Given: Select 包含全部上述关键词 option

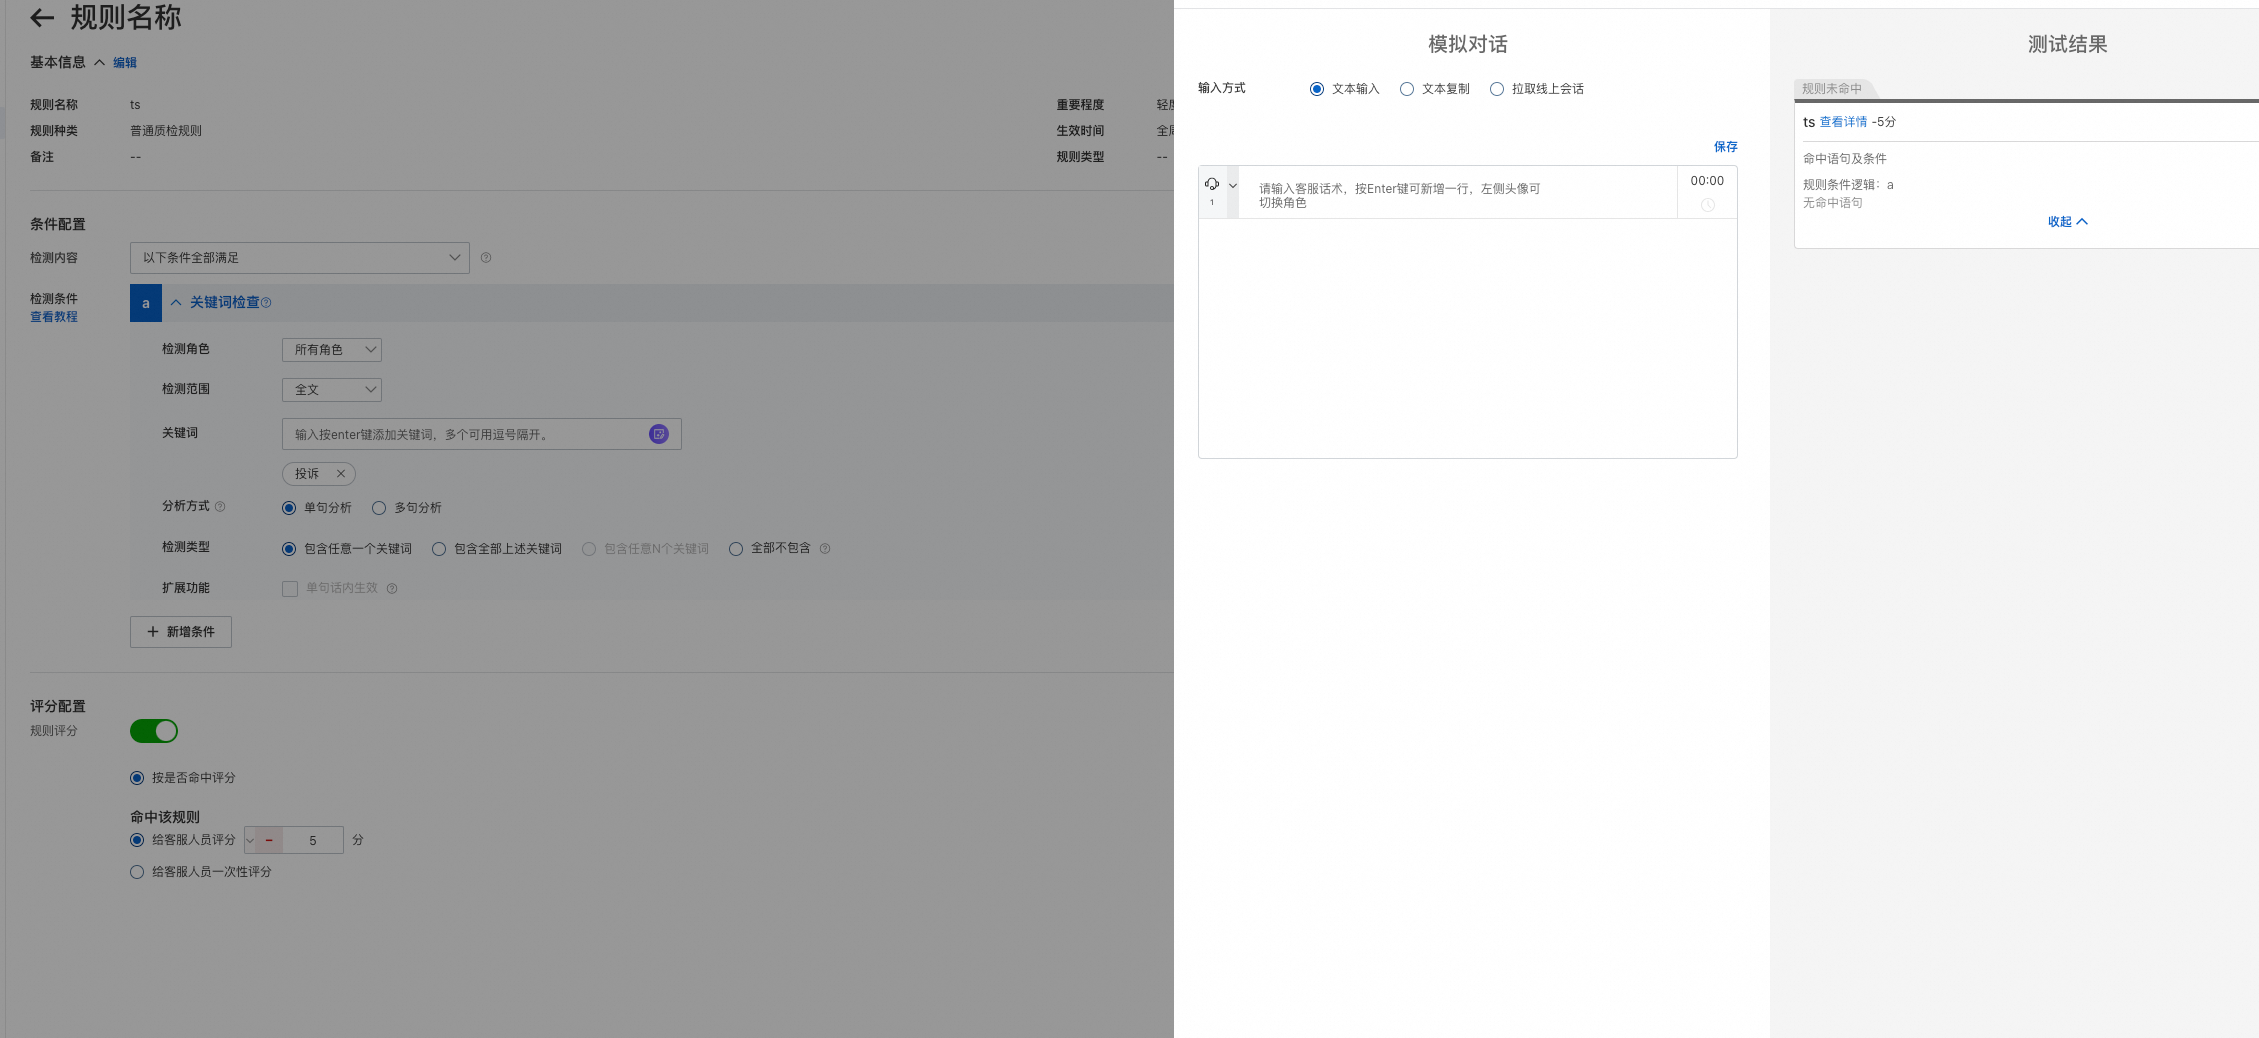Looking at the screenshot, I should pos(439,548).
